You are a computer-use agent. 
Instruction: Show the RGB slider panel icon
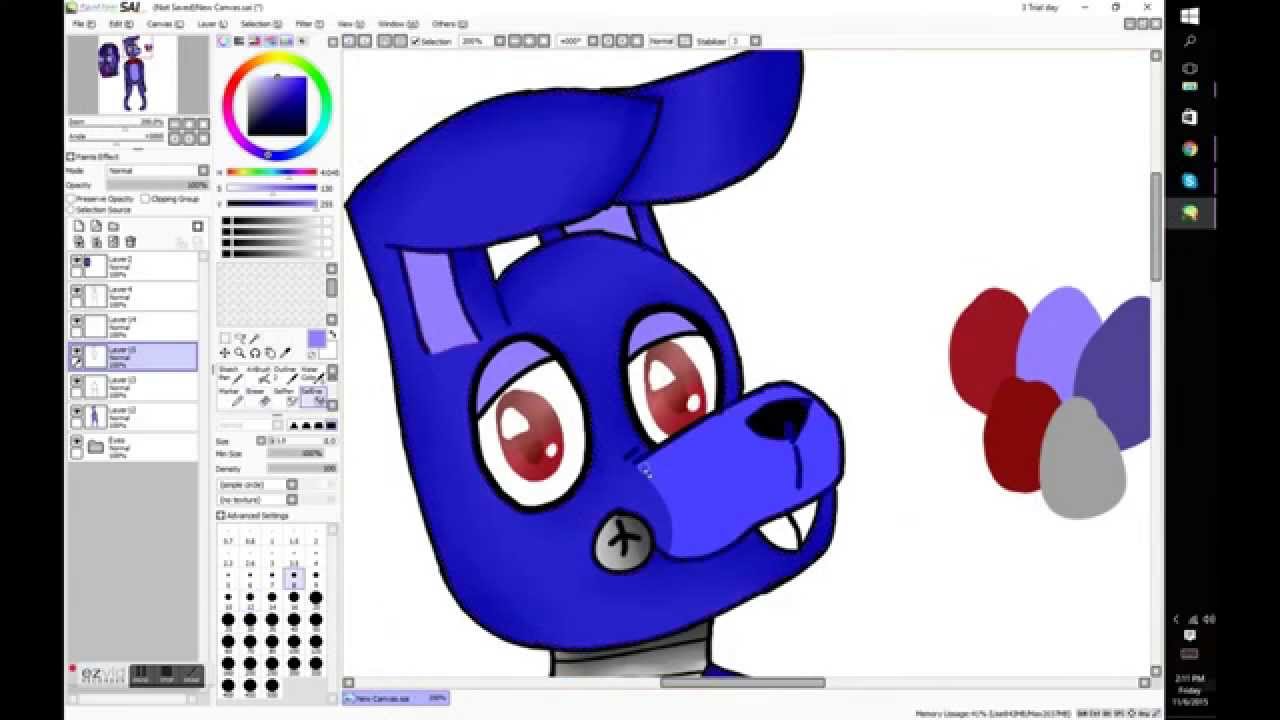[x=240, y=41]
